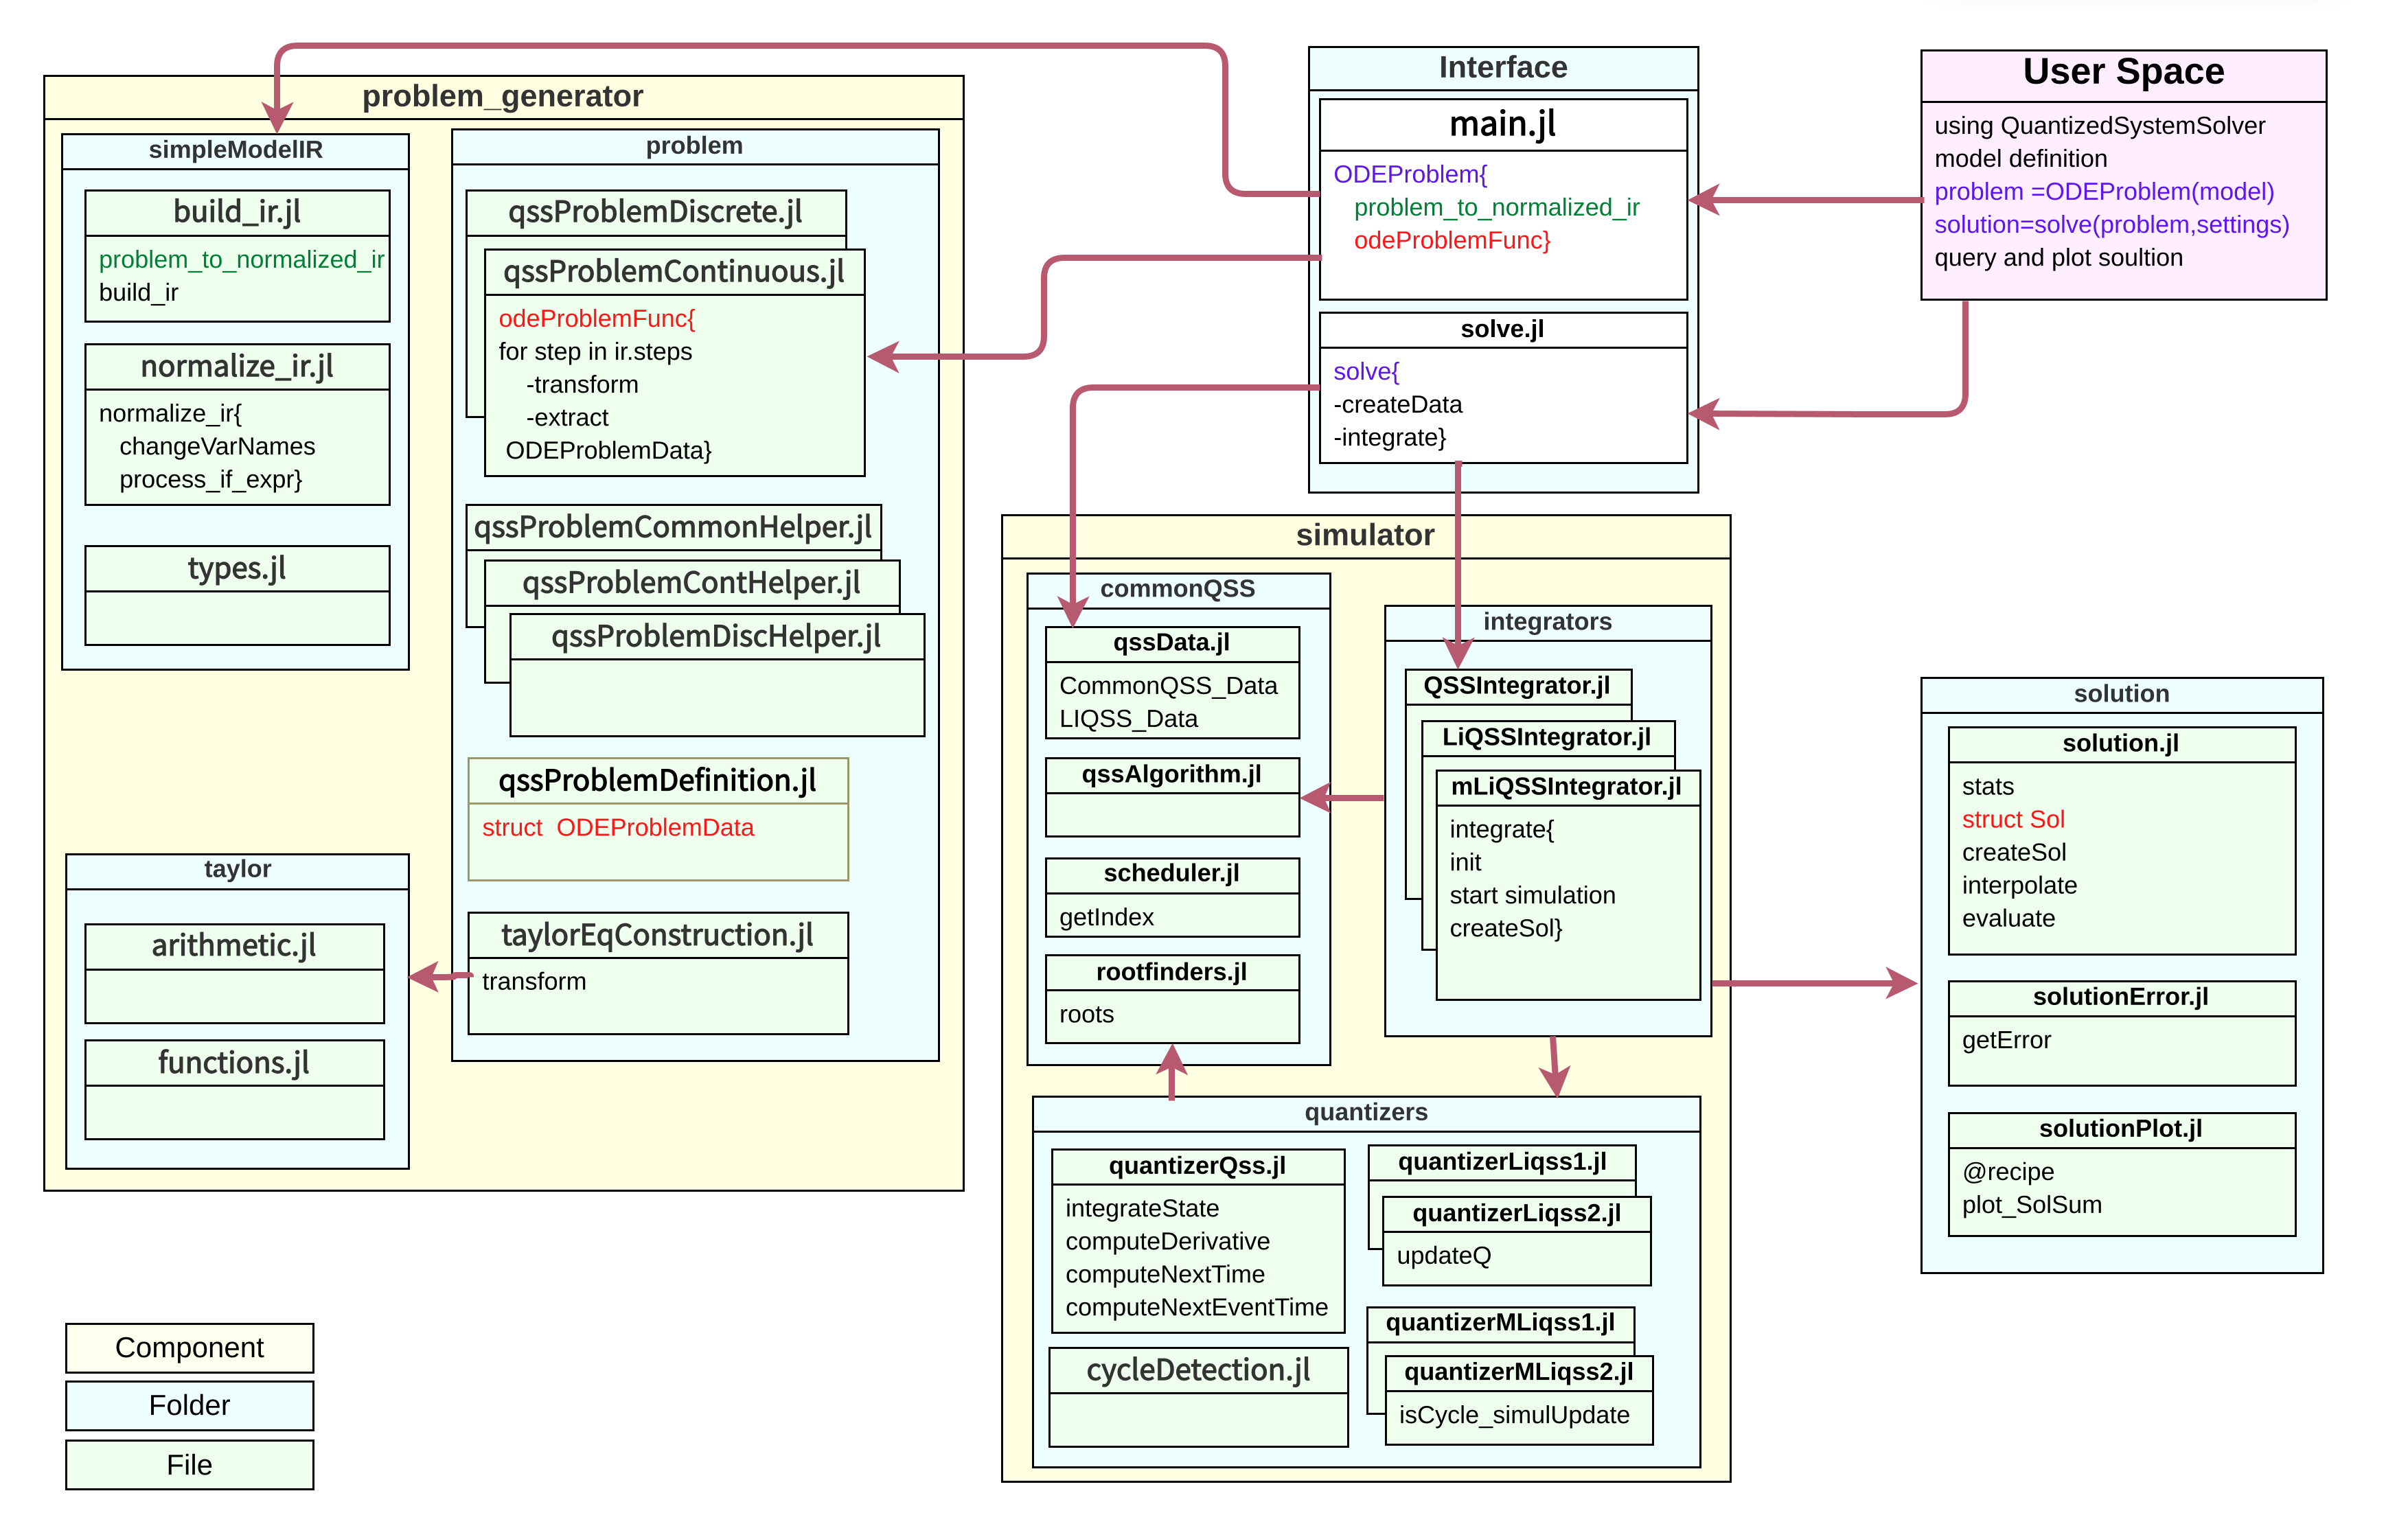The width and height of the screenshot is (2408, 1513).
Task: Click the quantizers folder label
Action: point(1366,1113)
